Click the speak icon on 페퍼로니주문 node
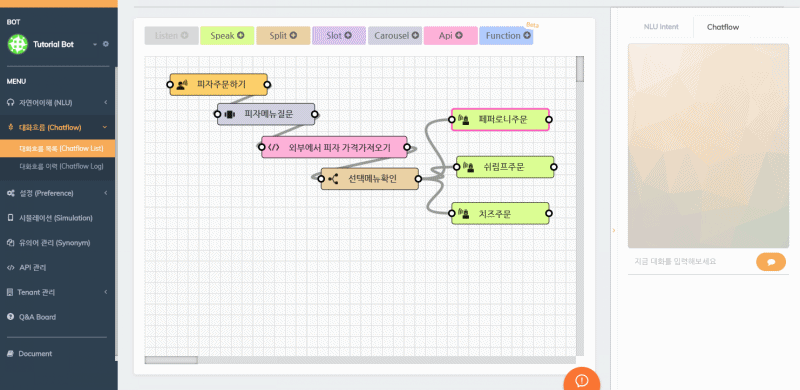 [x=464, y=120]
